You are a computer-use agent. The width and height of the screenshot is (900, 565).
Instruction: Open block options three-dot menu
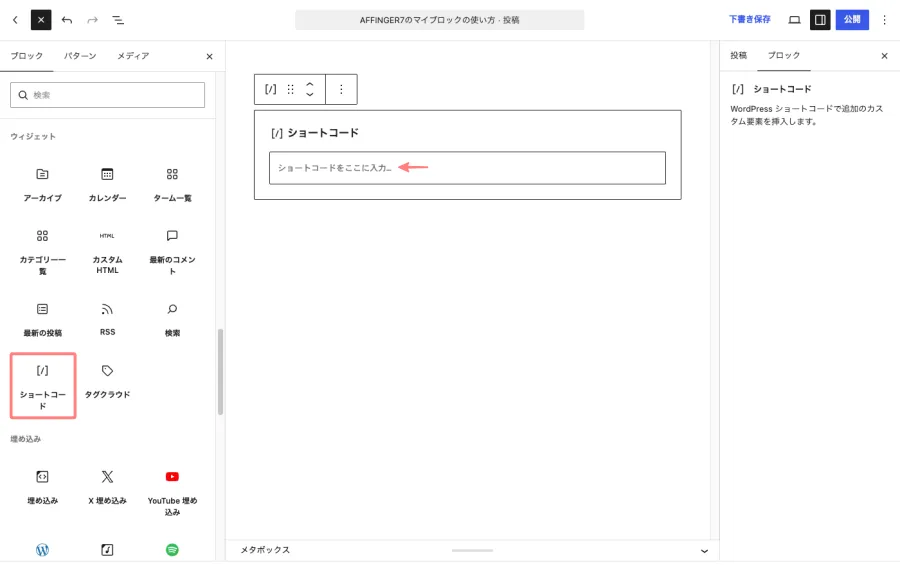(341, 89)
